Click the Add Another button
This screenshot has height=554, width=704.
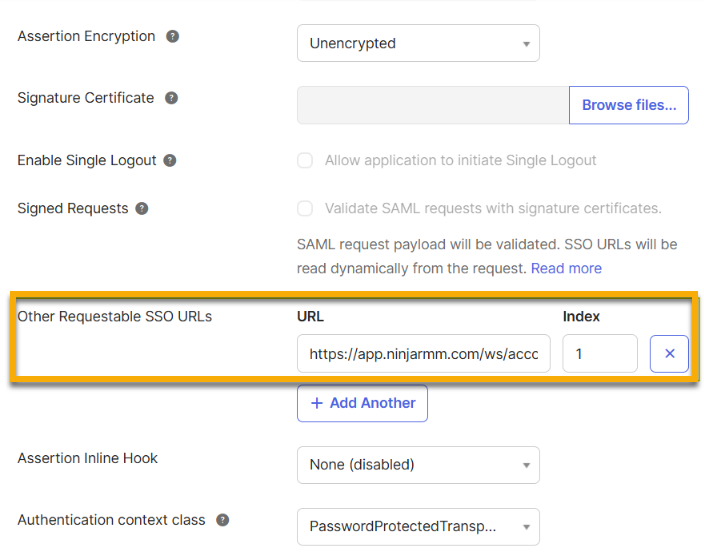(362, 403)
